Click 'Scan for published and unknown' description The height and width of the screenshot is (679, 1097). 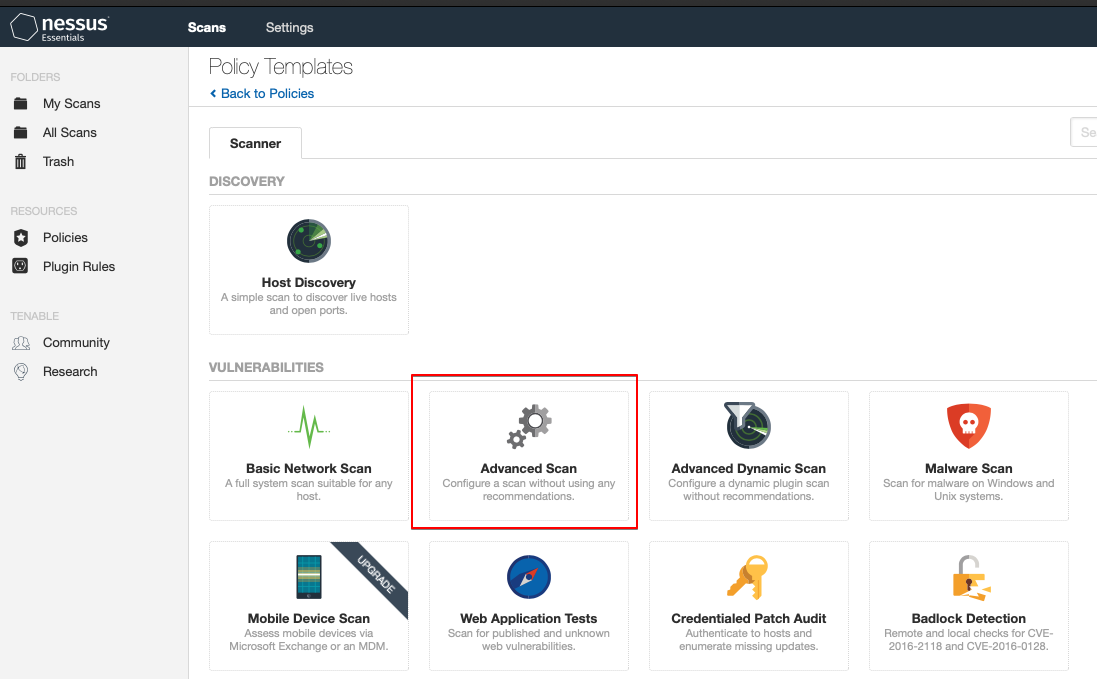click(529, 640)
